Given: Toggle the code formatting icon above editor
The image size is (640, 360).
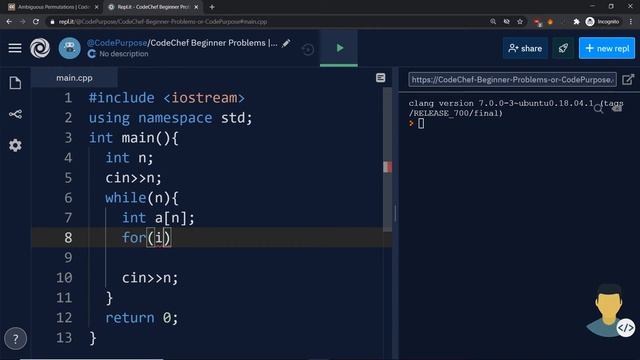Looking at the screenshot, I should 380,78.
